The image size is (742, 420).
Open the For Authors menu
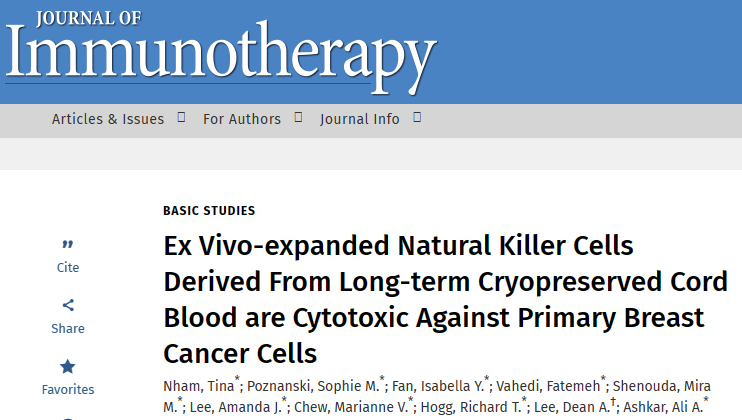click(242, 119)
